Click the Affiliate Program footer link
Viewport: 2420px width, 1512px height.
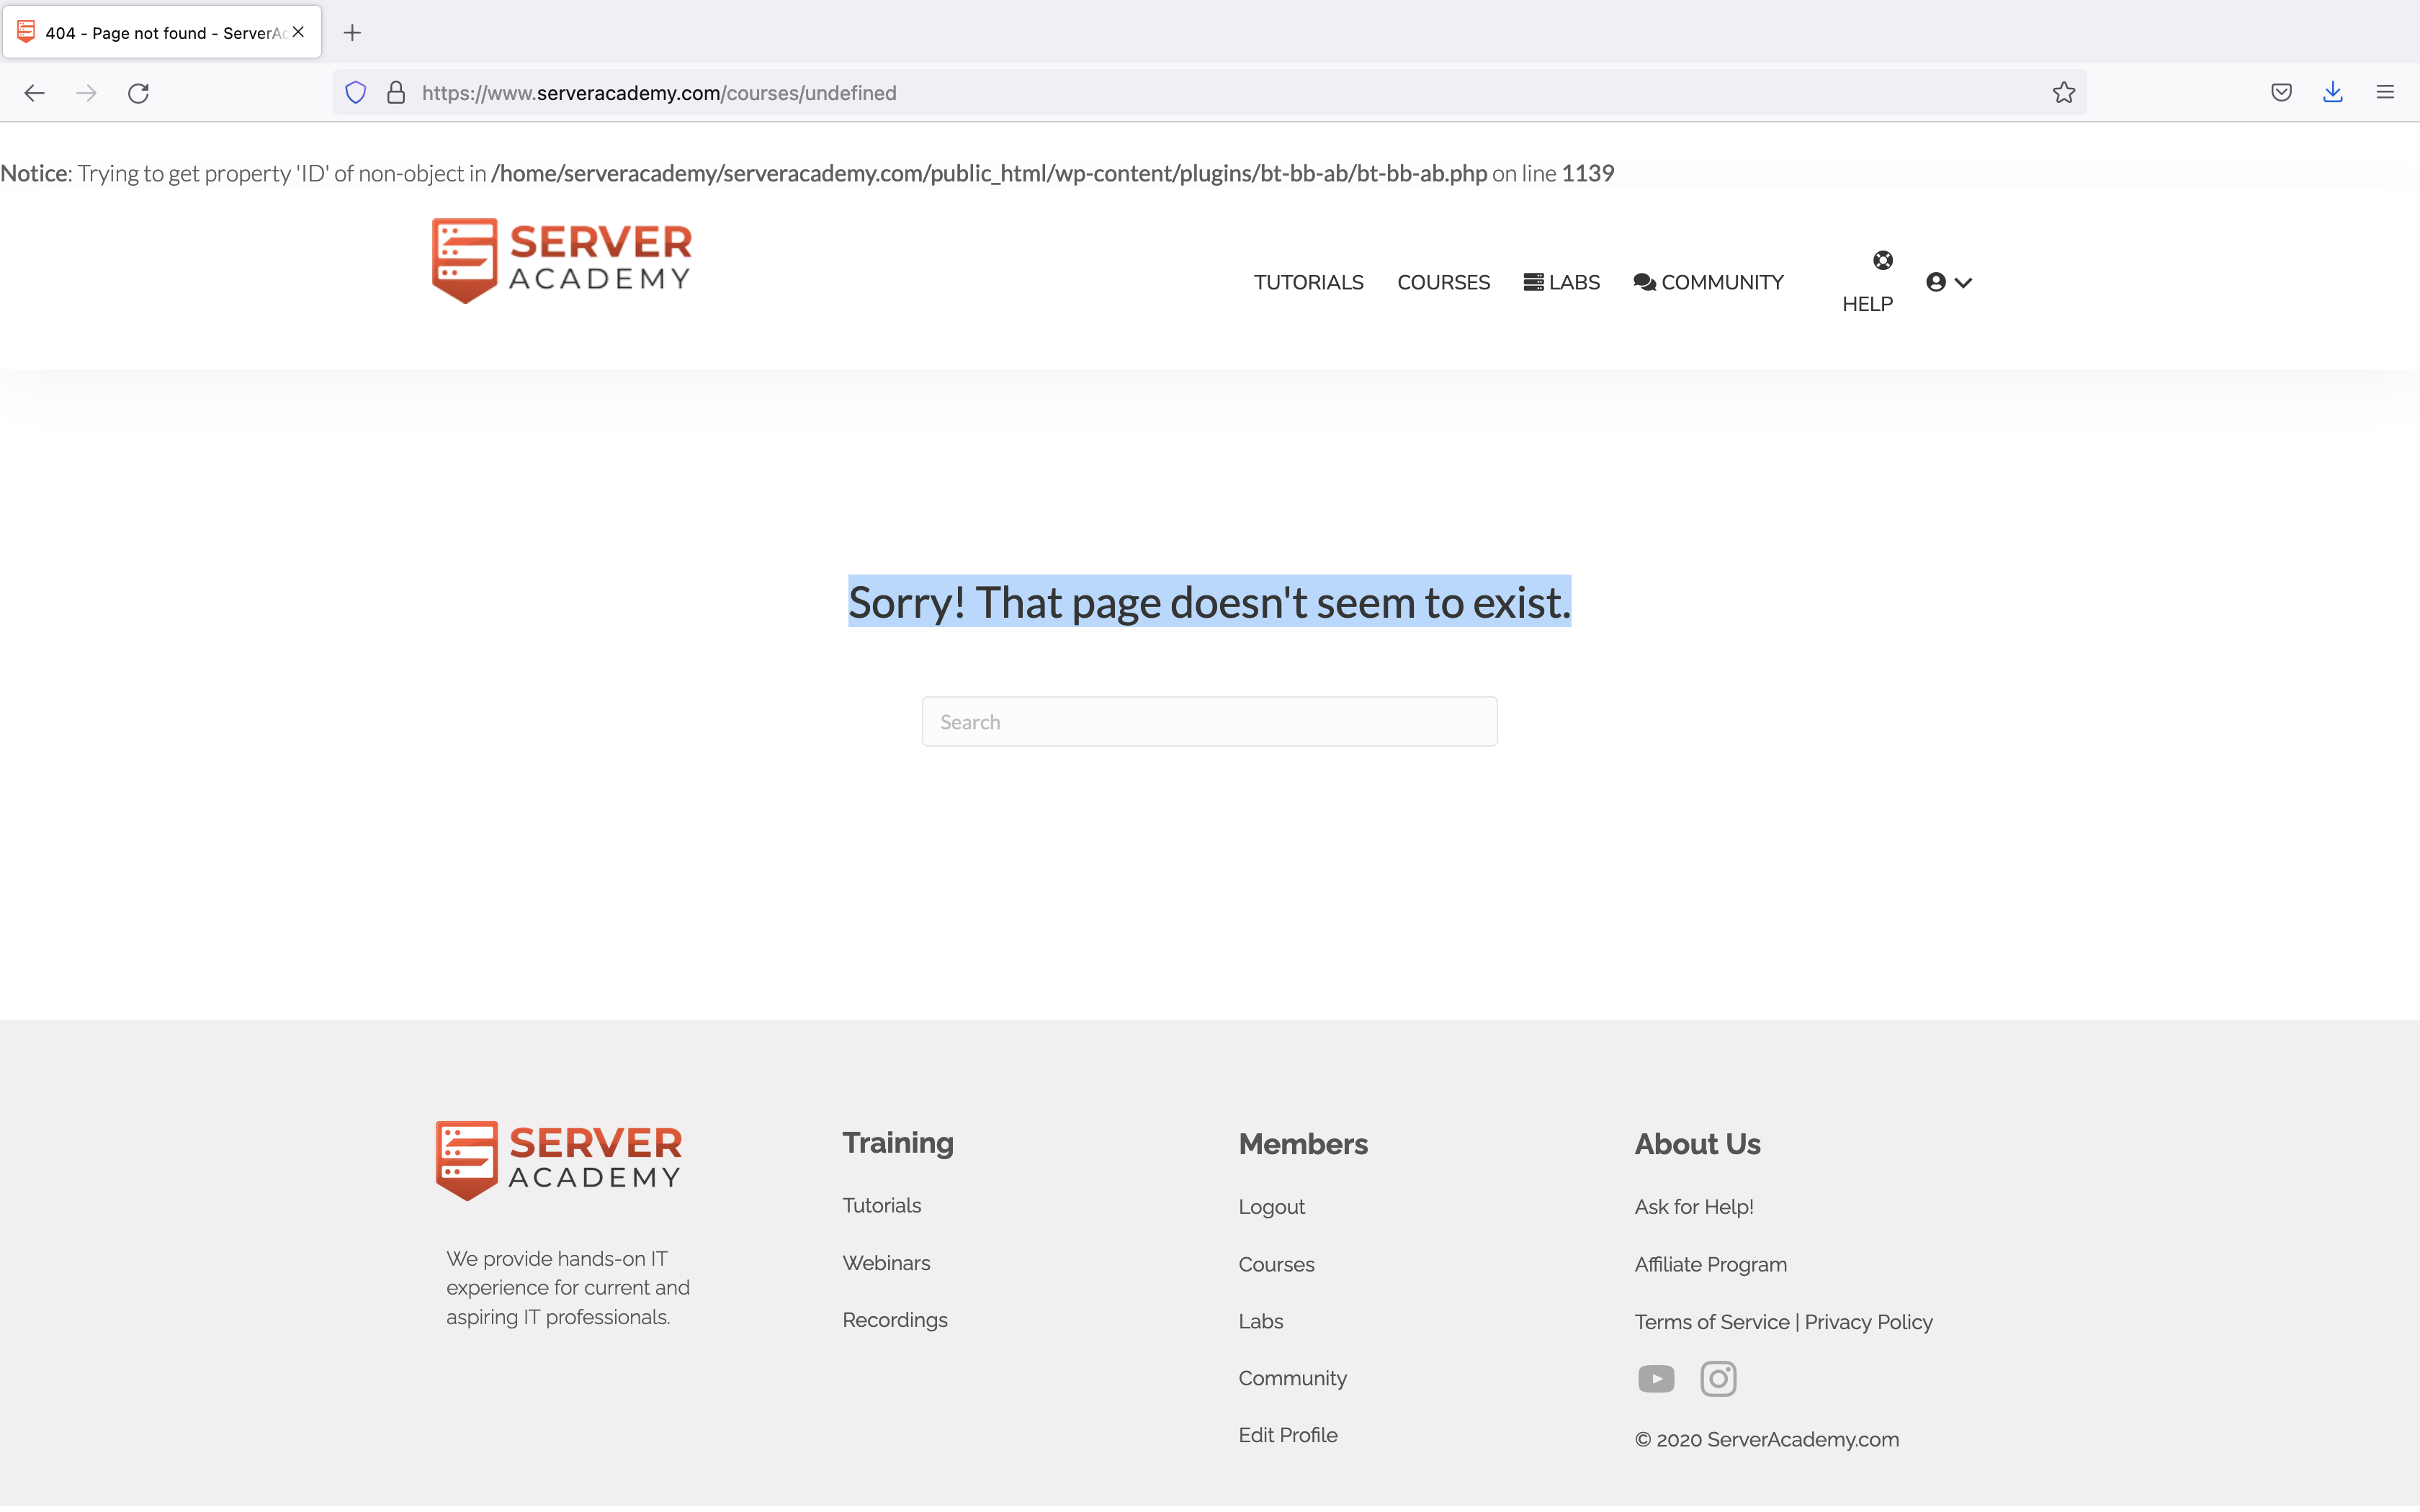[x=1710, y=1265]
